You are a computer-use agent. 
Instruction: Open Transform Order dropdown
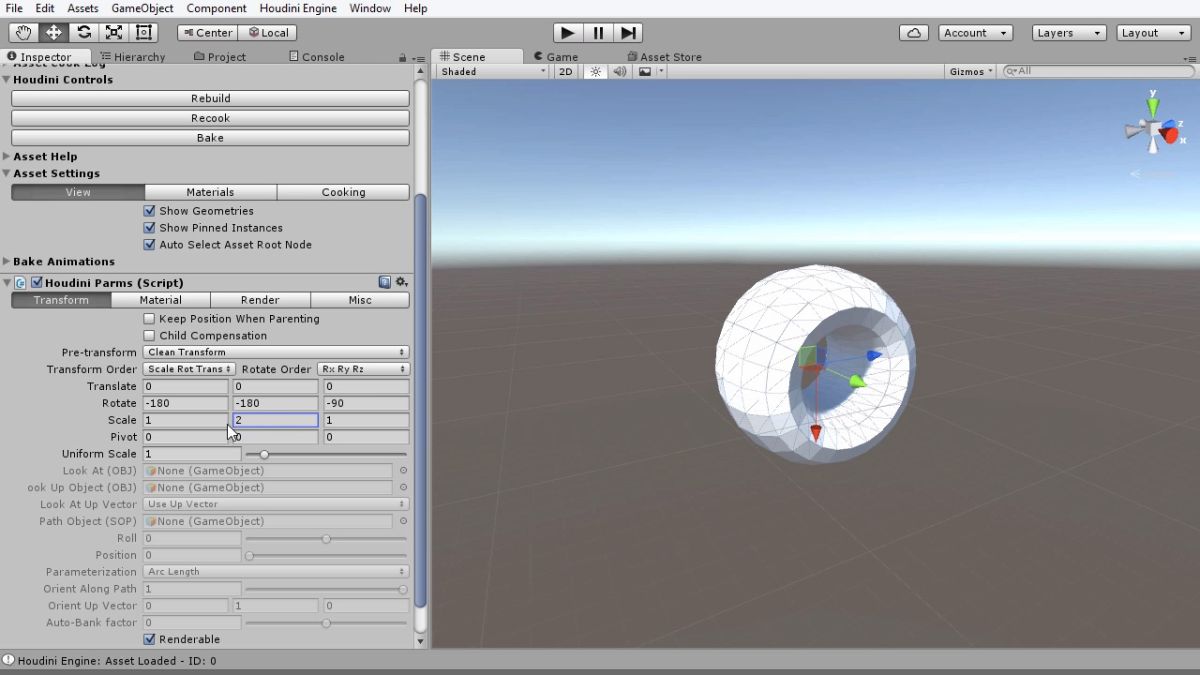[189, 369]
